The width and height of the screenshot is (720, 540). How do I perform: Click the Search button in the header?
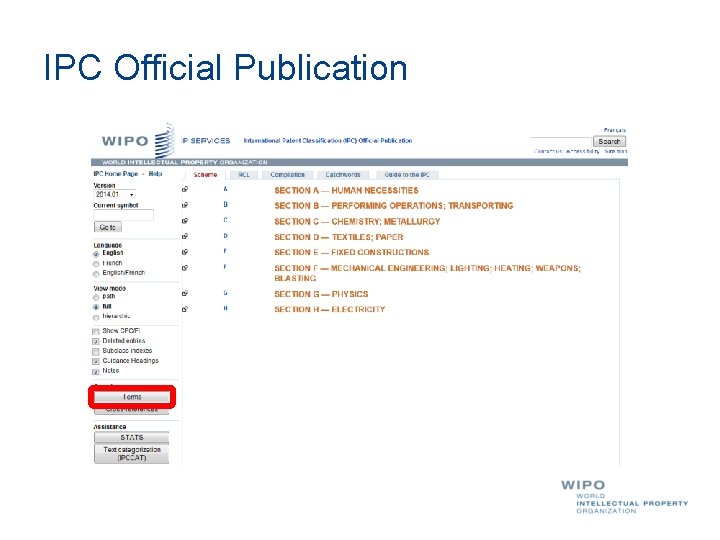pyautogui.click(x=609, y=141)
